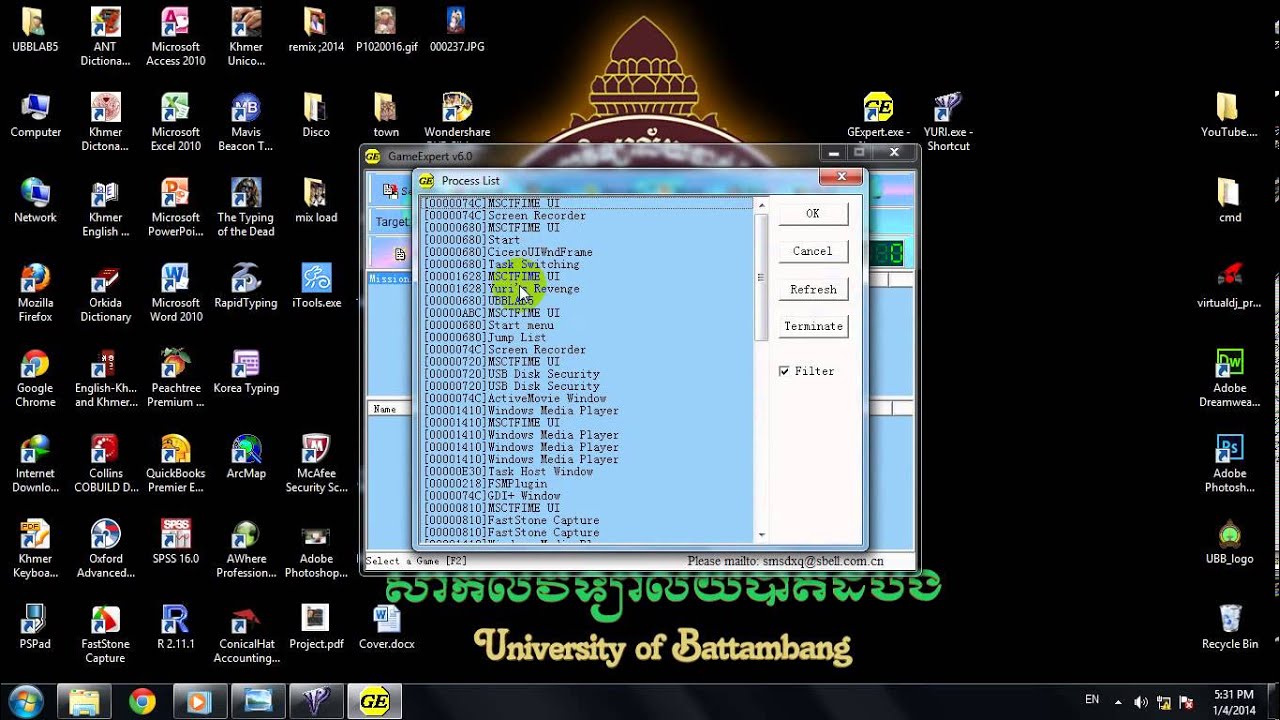Select the Yuri's Revenge process row
This screenshot has width=1280, height=720.
[x=587, y=289]
